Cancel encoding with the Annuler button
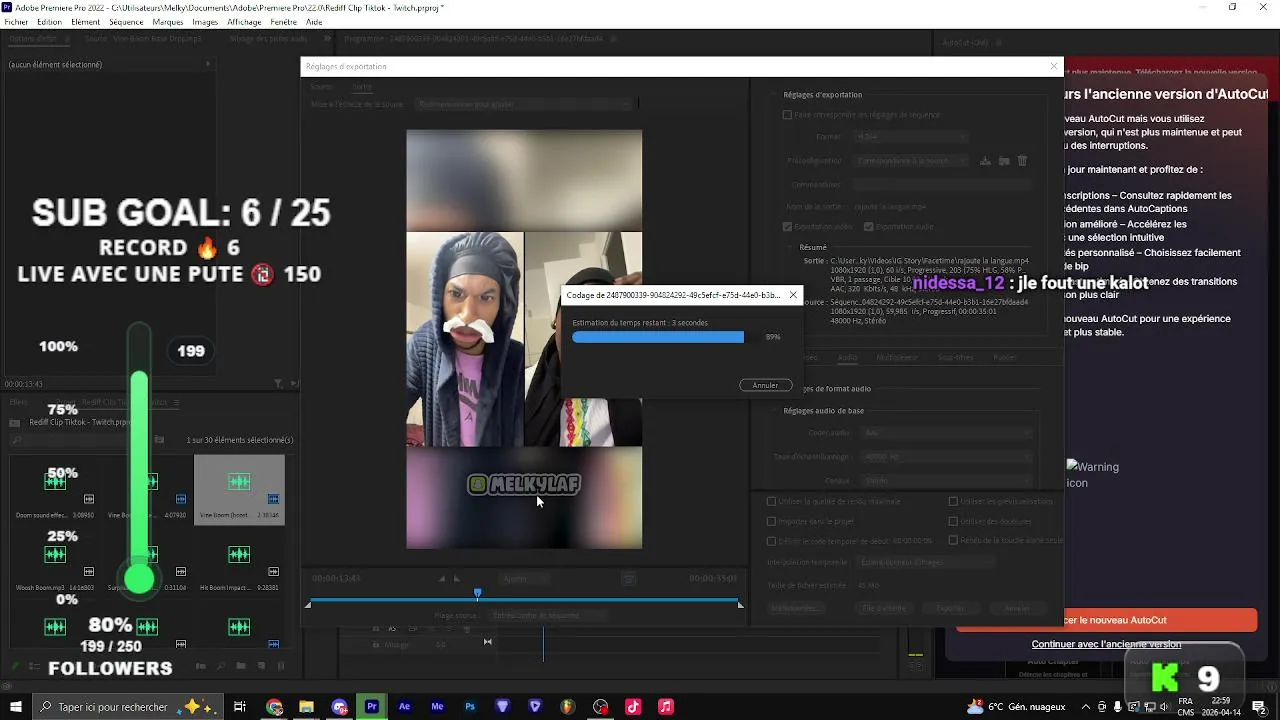 click(765, 385)
